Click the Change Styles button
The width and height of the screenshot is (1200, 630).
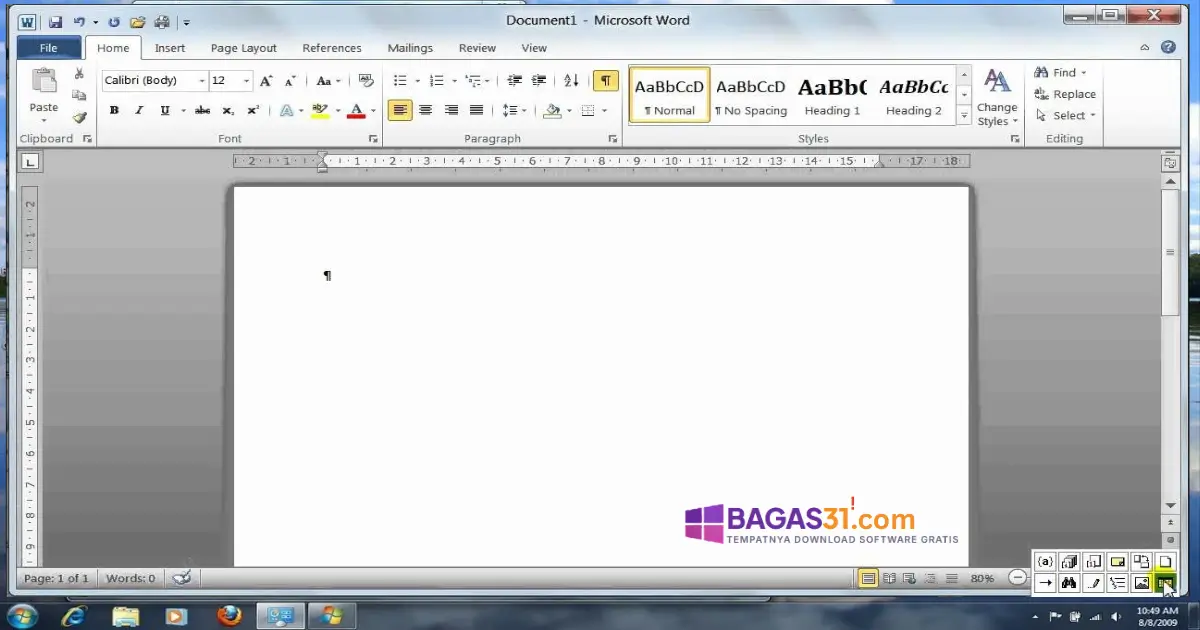997,98
